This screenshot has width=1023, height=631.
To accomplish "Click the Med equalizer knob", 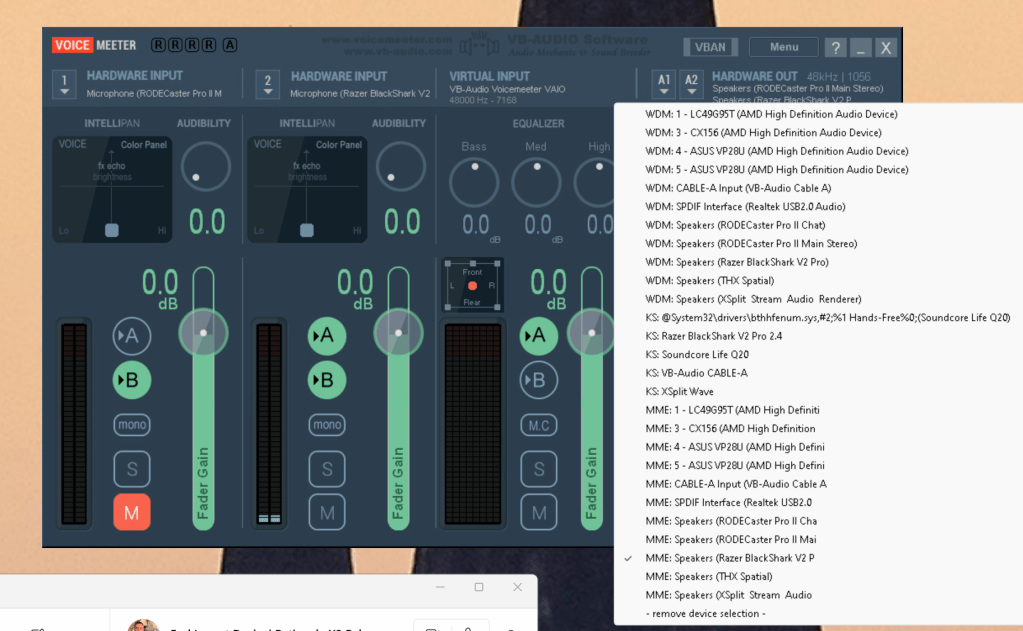I will [536, 183].
